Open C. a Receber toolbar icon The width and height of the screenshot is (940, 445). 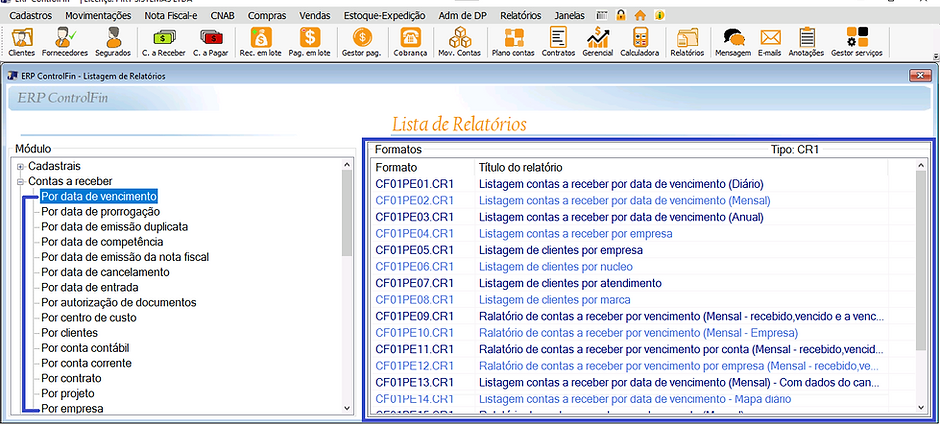tap(164, 42)
